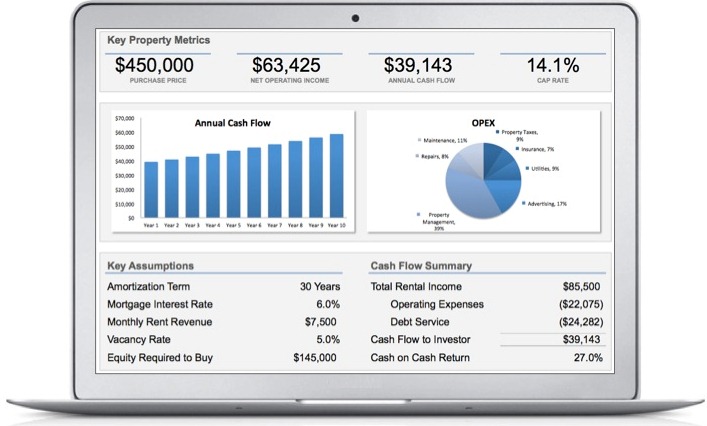Select the Key Property Metrics heading
The image size is (707, 426).
tap(159, 40)
